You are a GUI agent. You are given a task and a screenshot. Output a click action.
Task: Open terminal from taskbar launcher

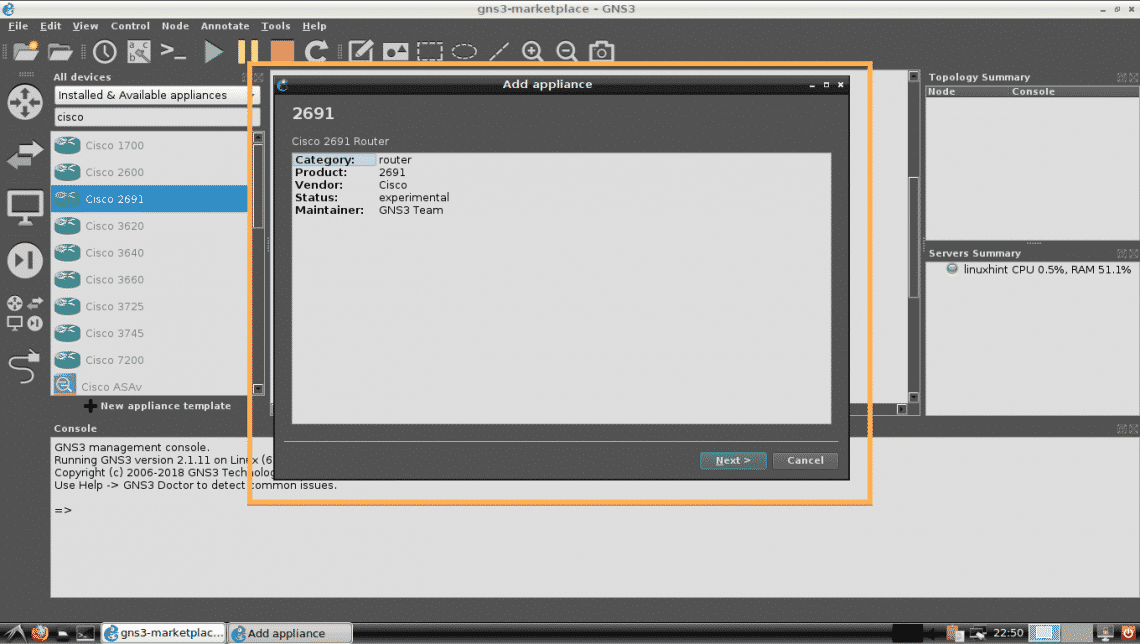pos(85,634)
